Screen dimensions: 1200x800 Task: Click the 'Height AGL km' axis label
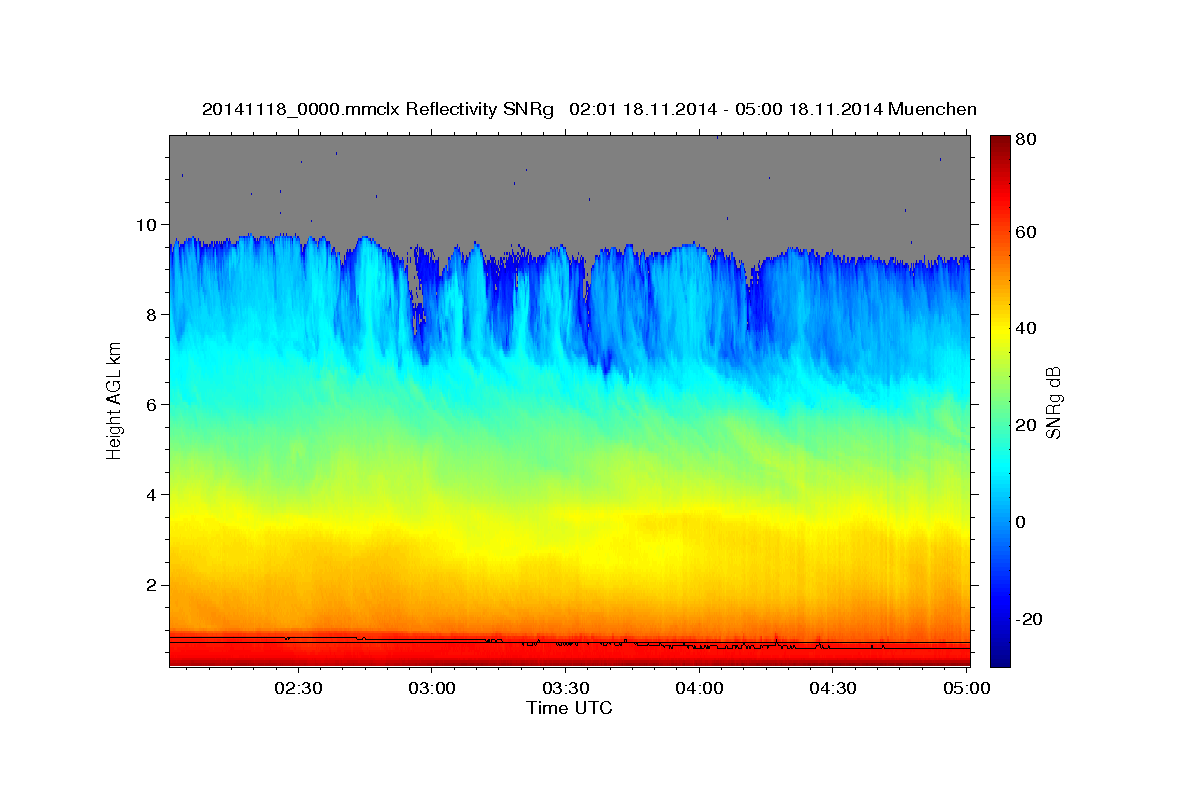[114, 400]
